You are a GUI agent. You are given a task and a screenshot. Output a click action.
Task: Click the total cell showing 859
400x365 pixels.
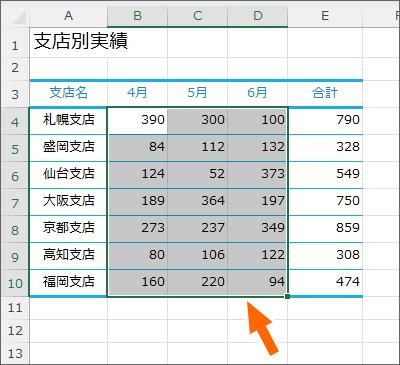pyautogui.click(x=325, y=229)
